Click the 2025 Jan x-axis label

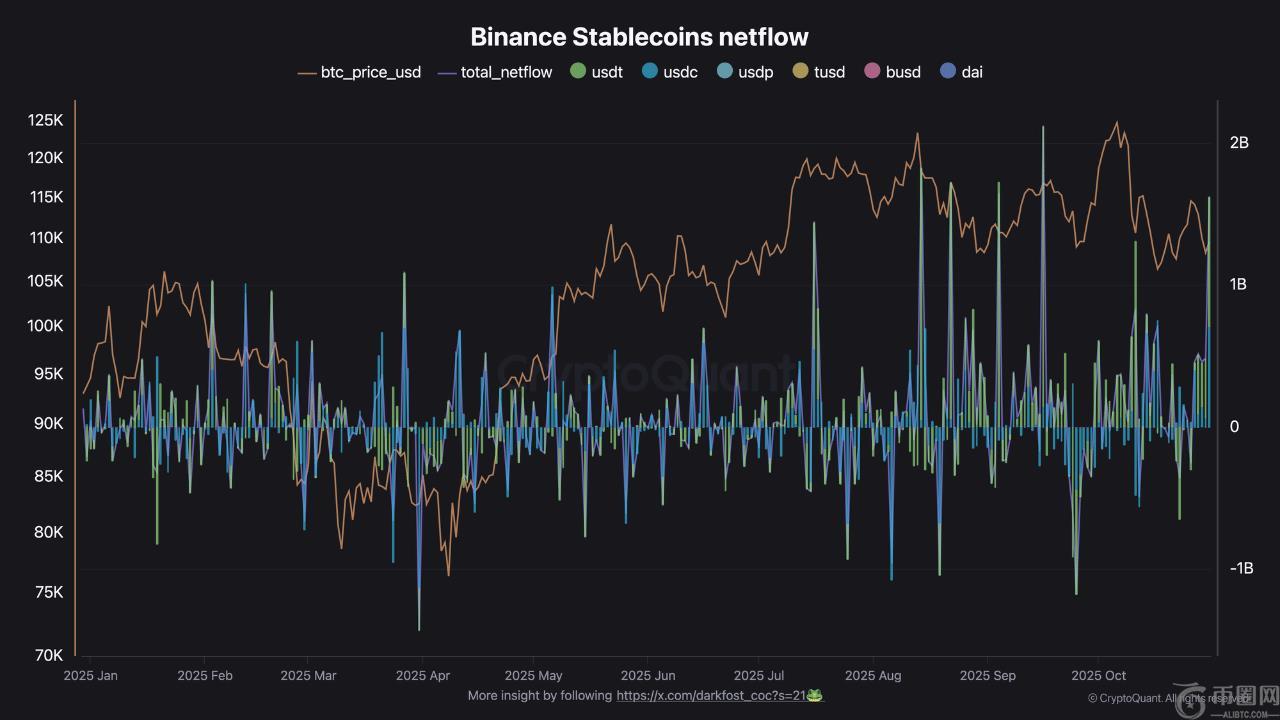(90, 676)
